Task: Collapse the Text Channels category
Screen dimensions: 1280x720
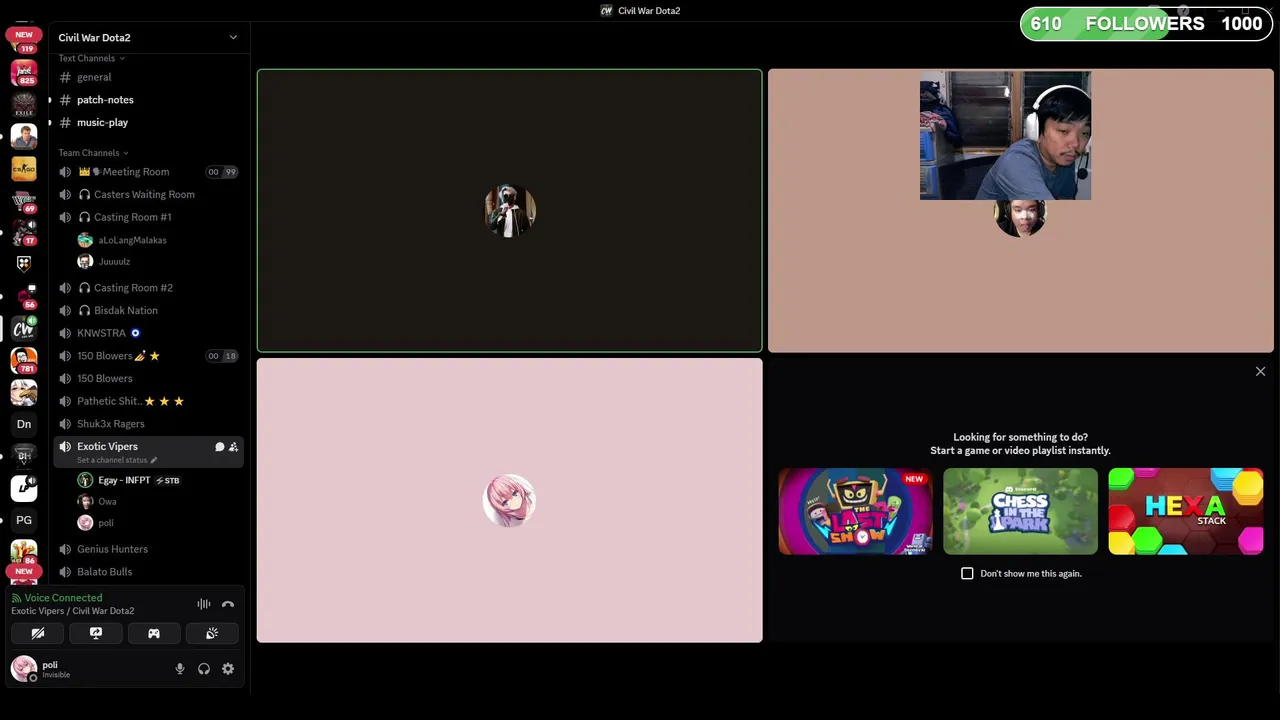Action: (x=91, y=58)
